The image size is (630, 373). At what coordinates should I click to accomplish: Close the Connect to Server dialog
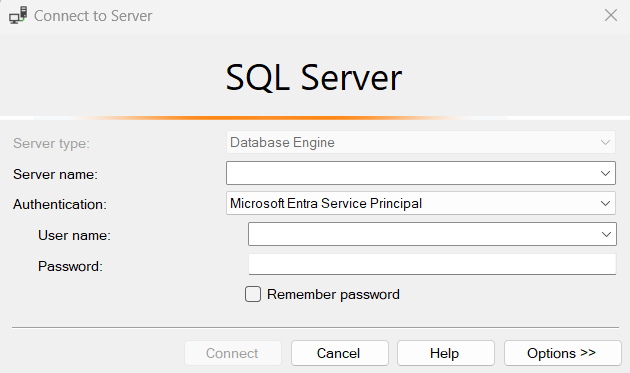[611, 15]
